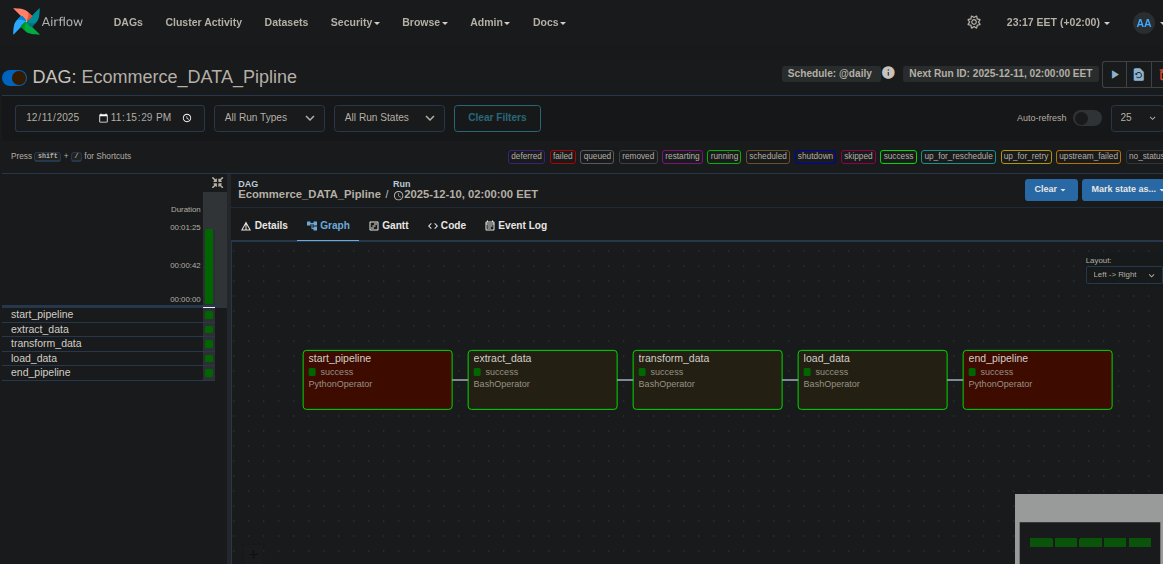The image size is (1163, 564).
Task: Open the Admin menu
Action: coord(490,22)
